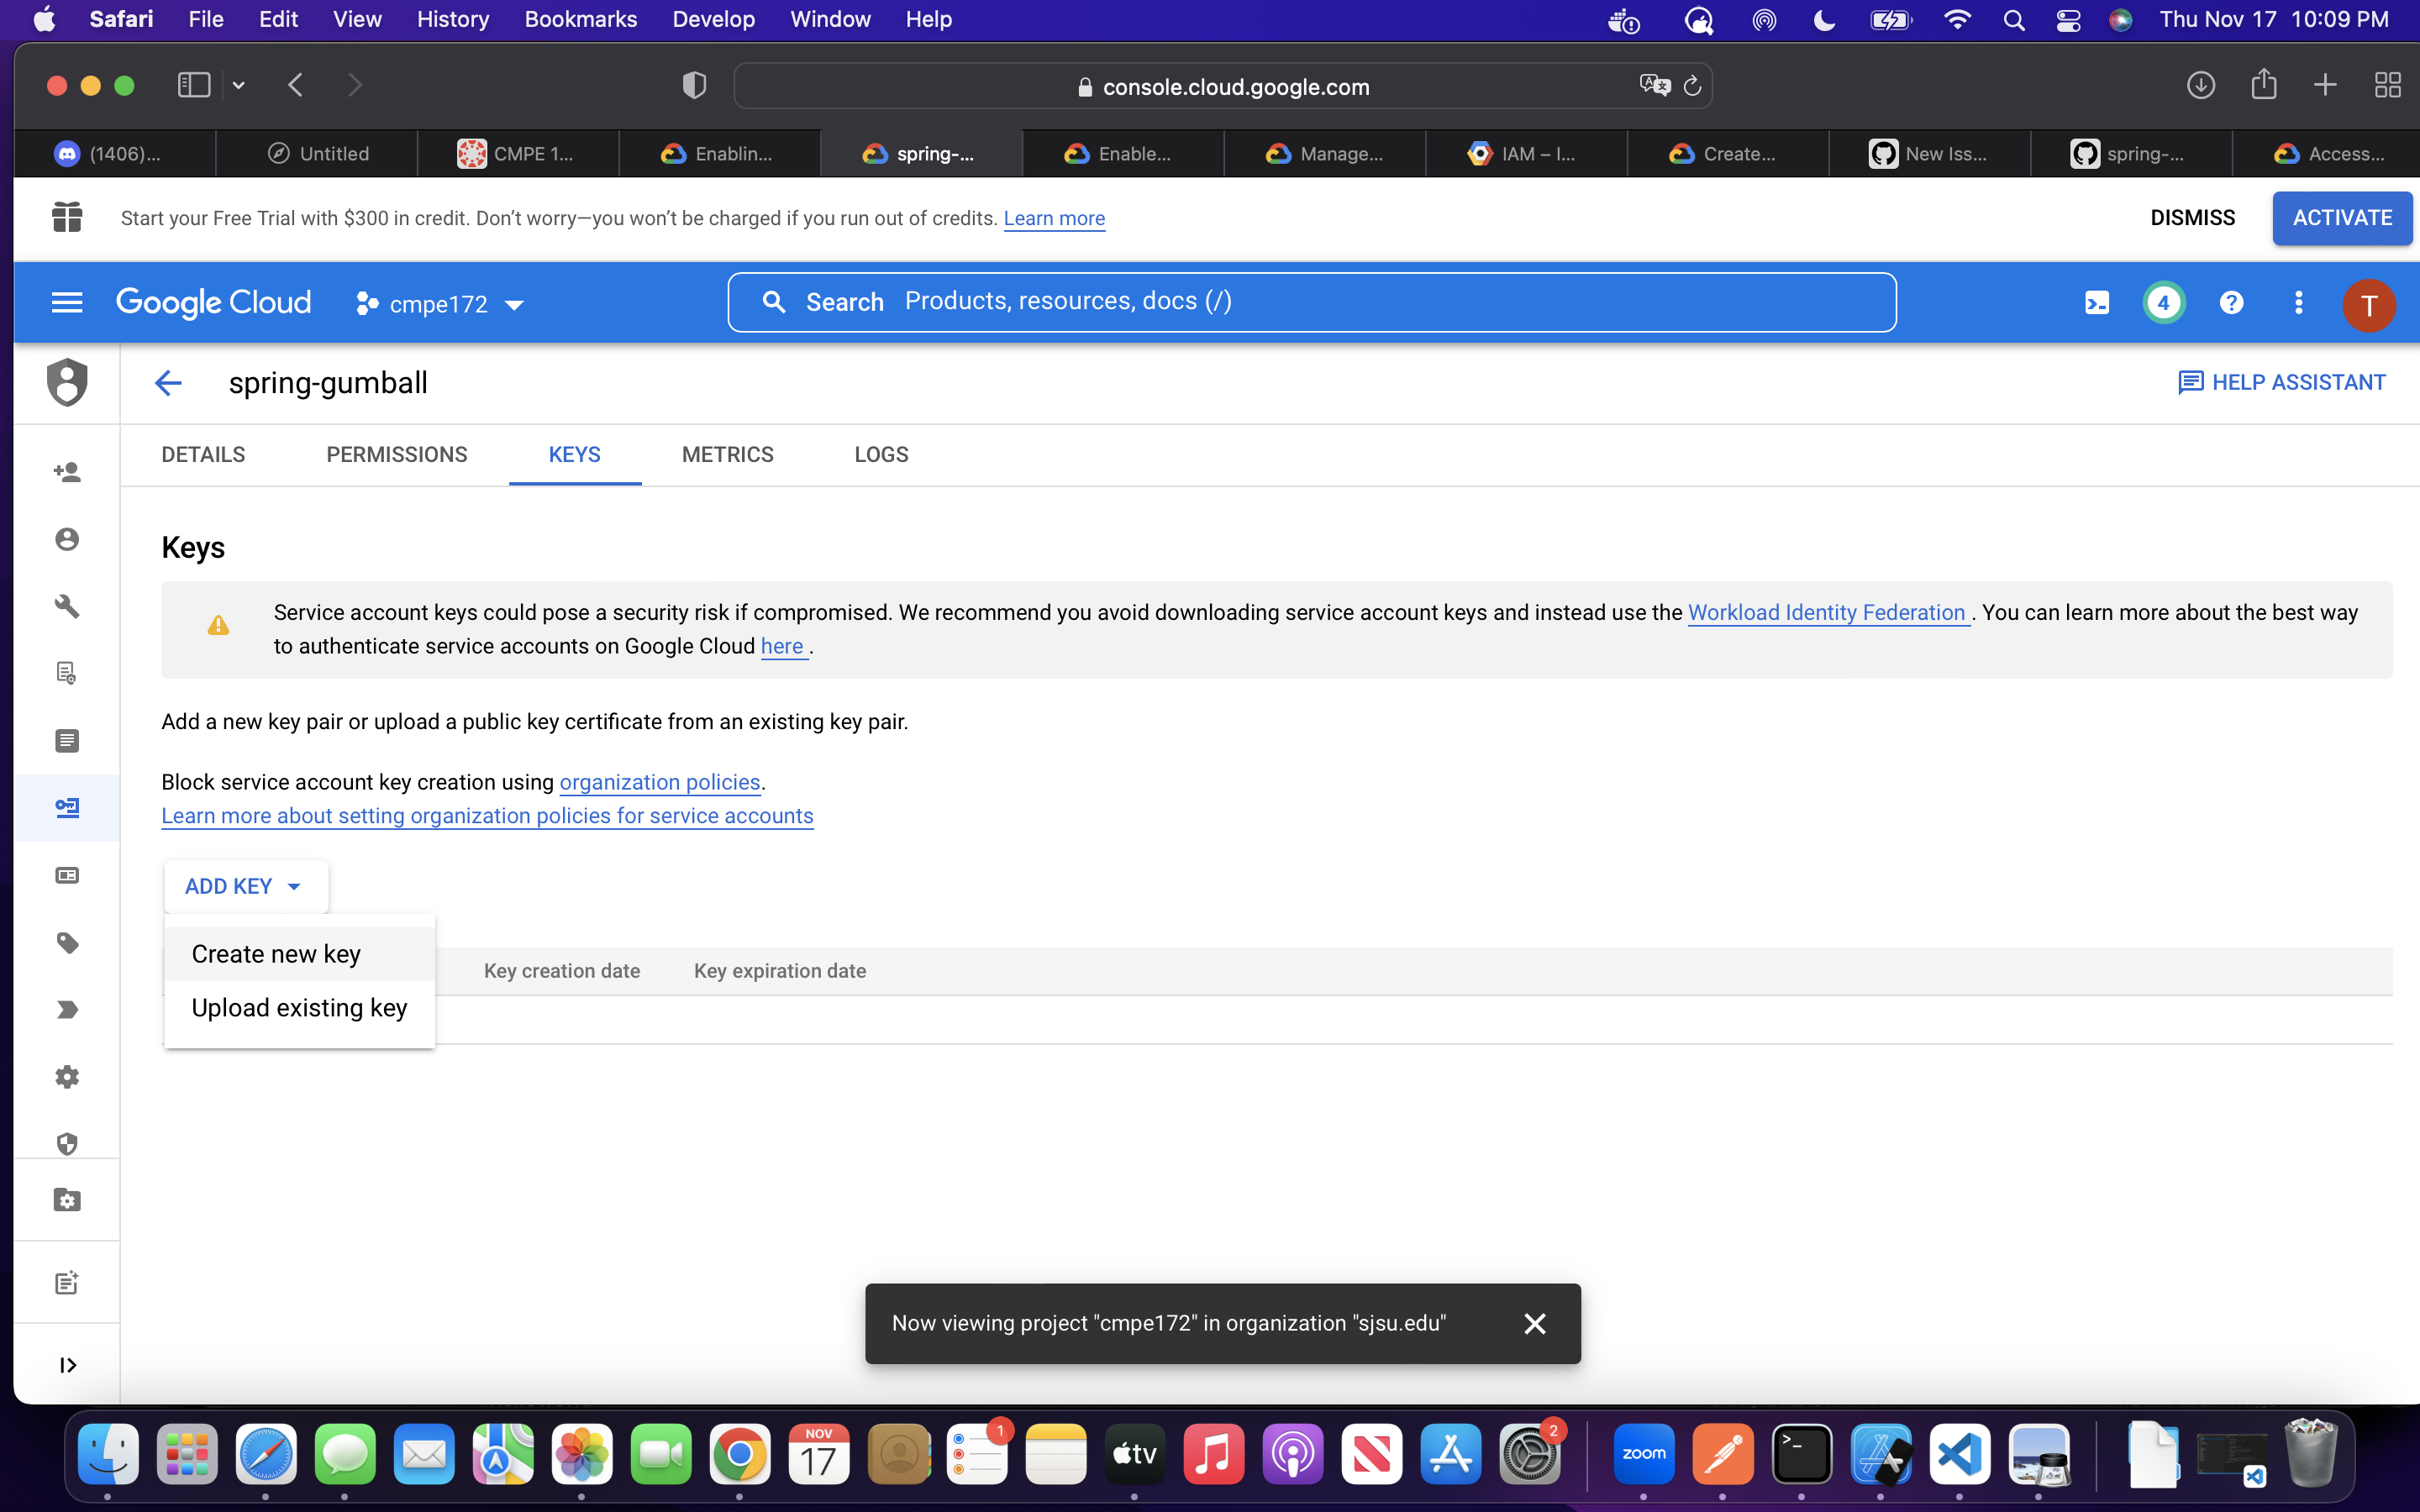Open the wrench tools sidebar icon

67,606
